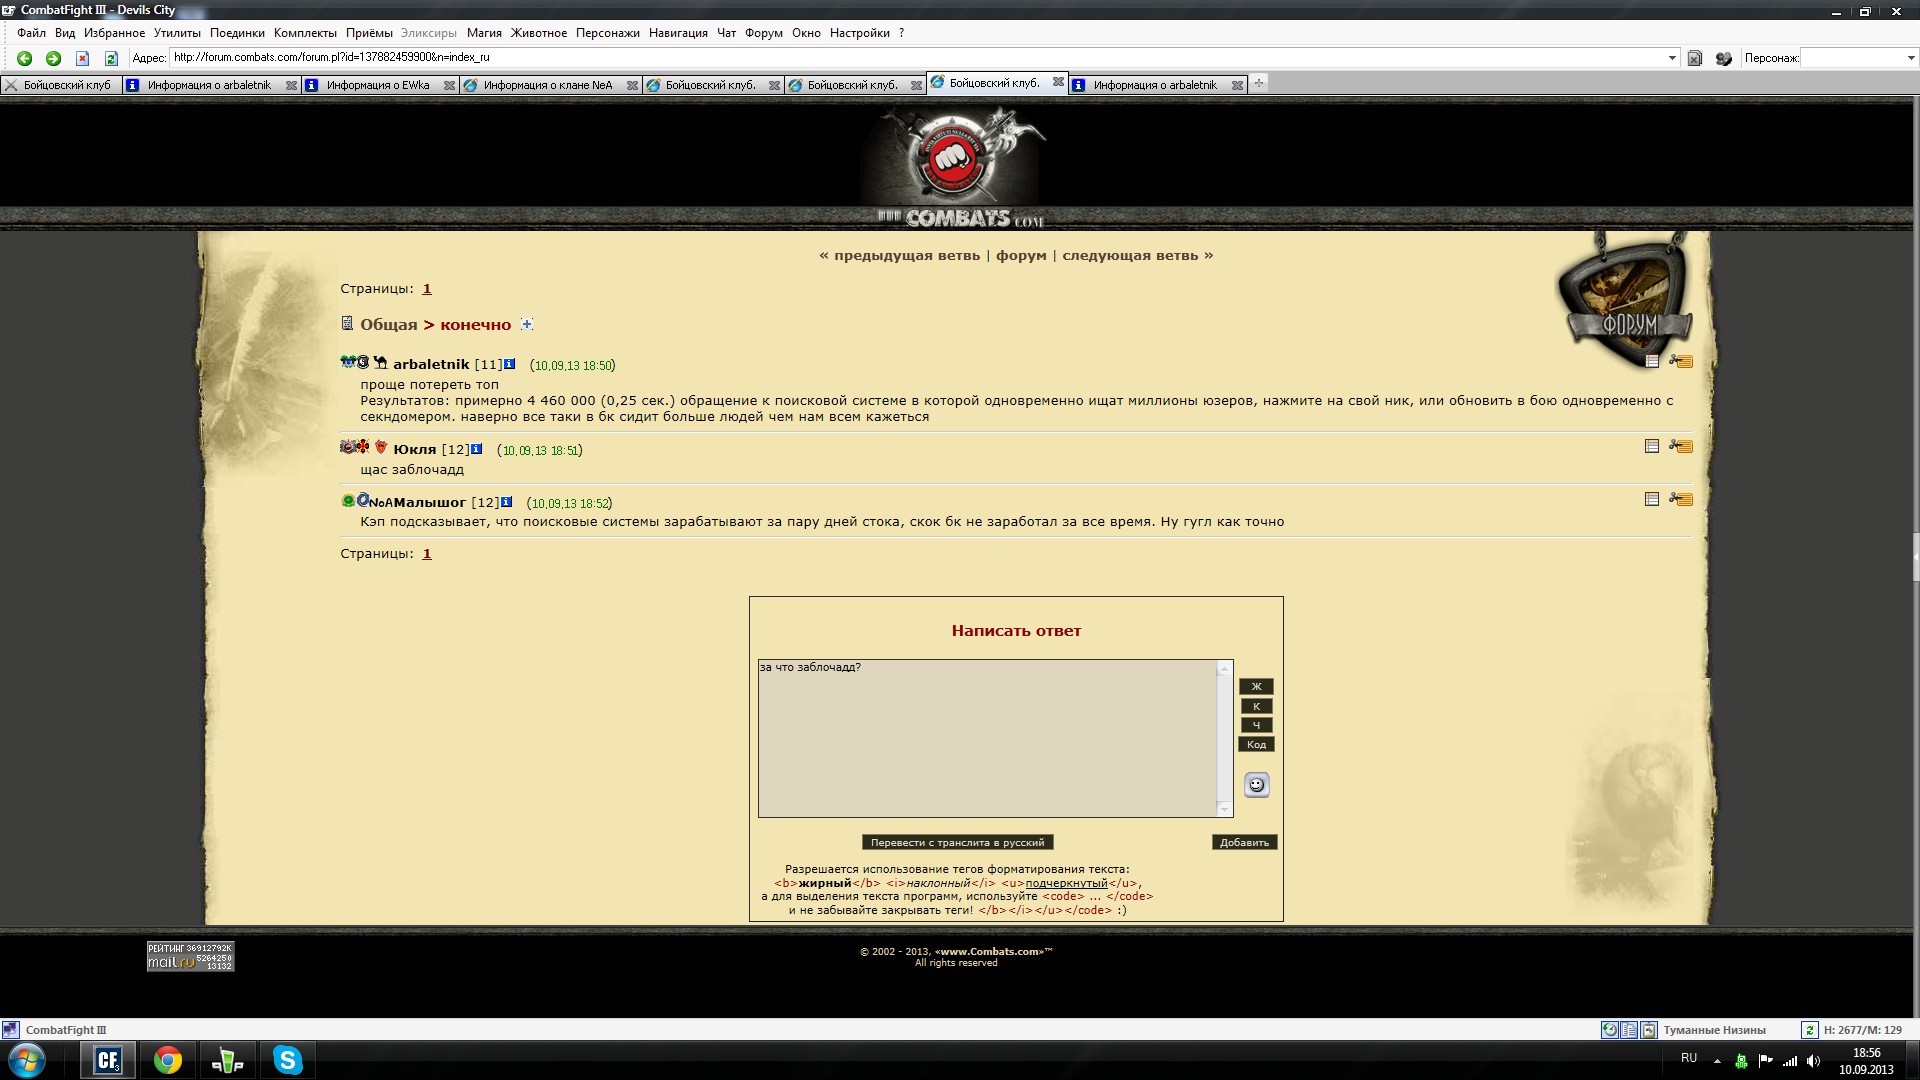Open the Персонаж combo box

click(1860, 58)
